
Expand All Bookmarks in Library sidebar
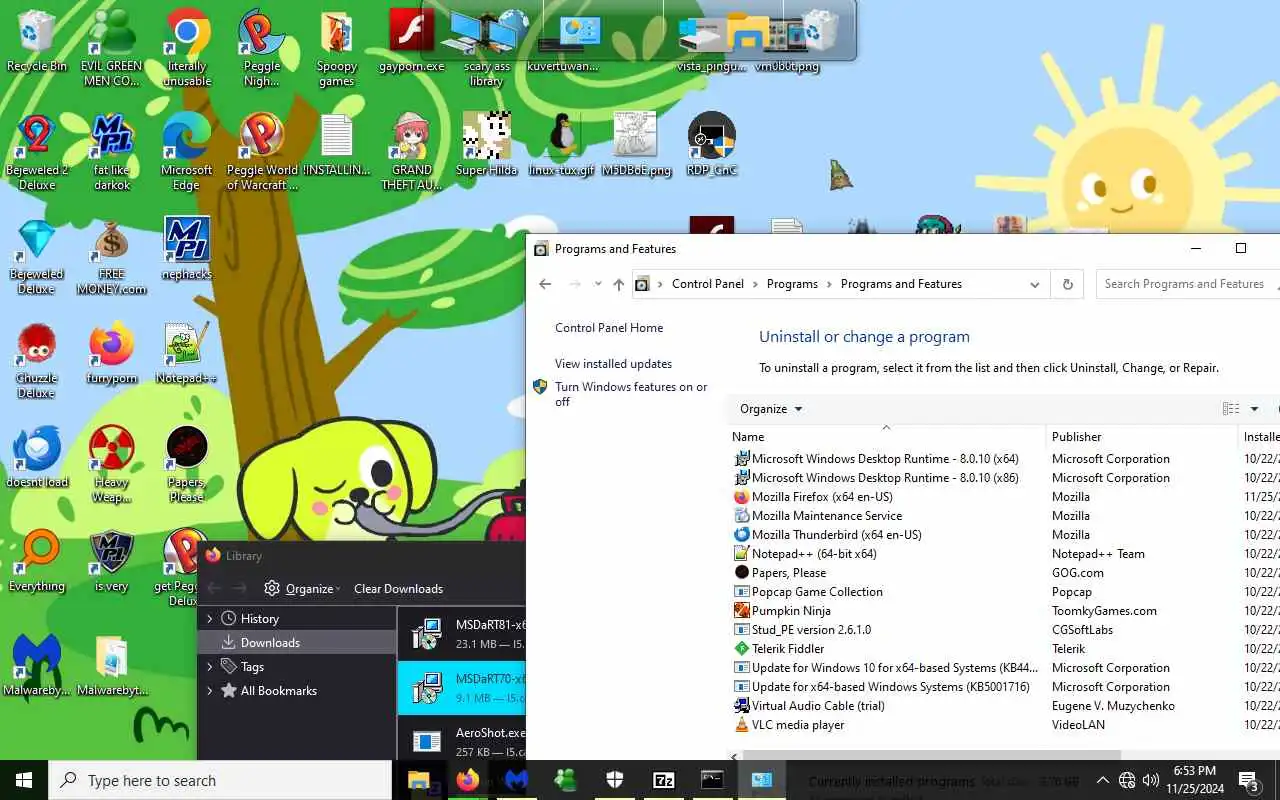click(x=210, y=691)
